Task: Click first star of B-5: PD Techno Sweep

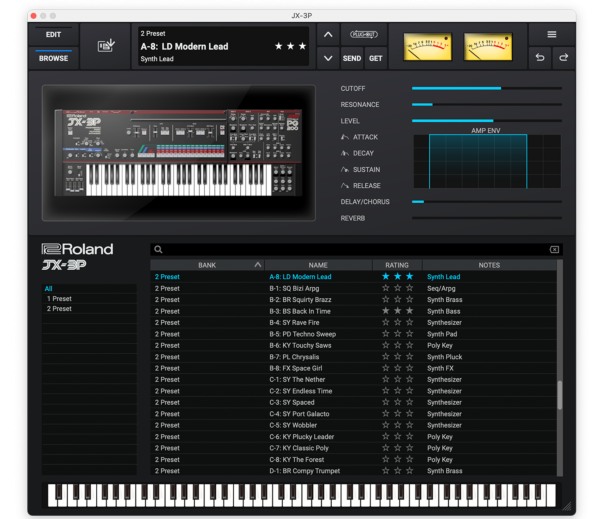Action: 386,334
